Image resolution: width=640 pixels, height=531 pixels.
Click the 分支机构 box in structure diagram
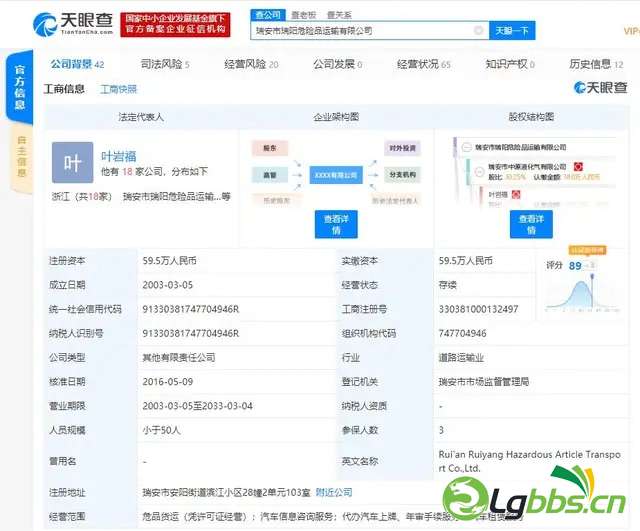click(402, 175)
